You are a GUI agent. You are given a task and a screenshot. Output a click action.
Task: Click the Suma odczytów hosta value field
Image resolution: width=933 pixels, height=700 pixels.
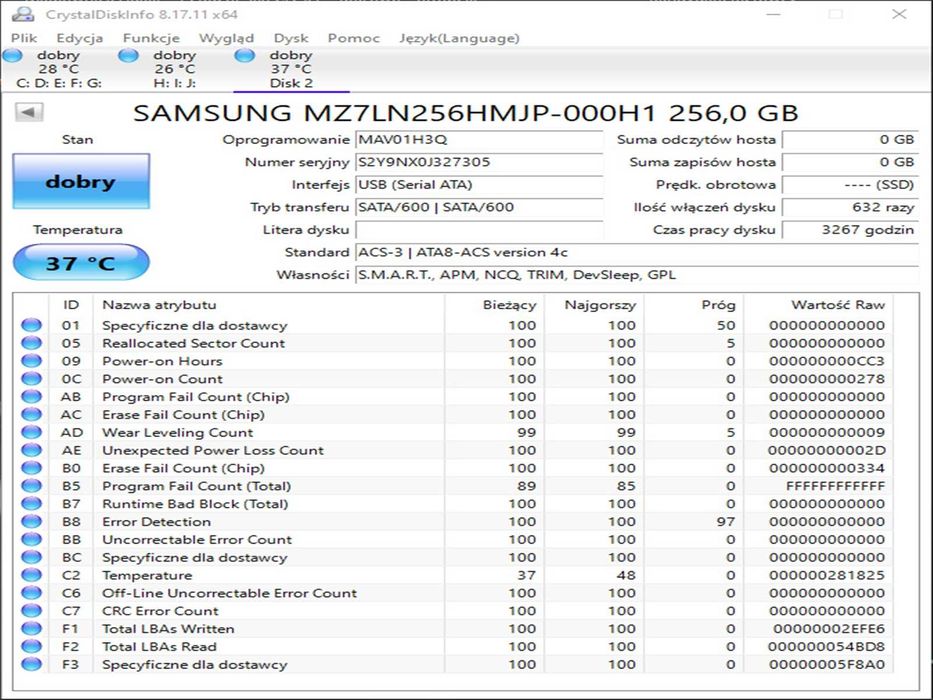click(850, 140)
